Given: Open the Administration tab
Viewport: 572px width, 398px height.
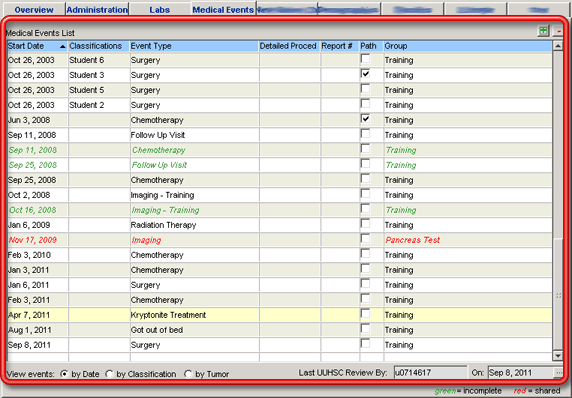Looking at the screenshot, I should pyautogui.click(x=97, y=9).
